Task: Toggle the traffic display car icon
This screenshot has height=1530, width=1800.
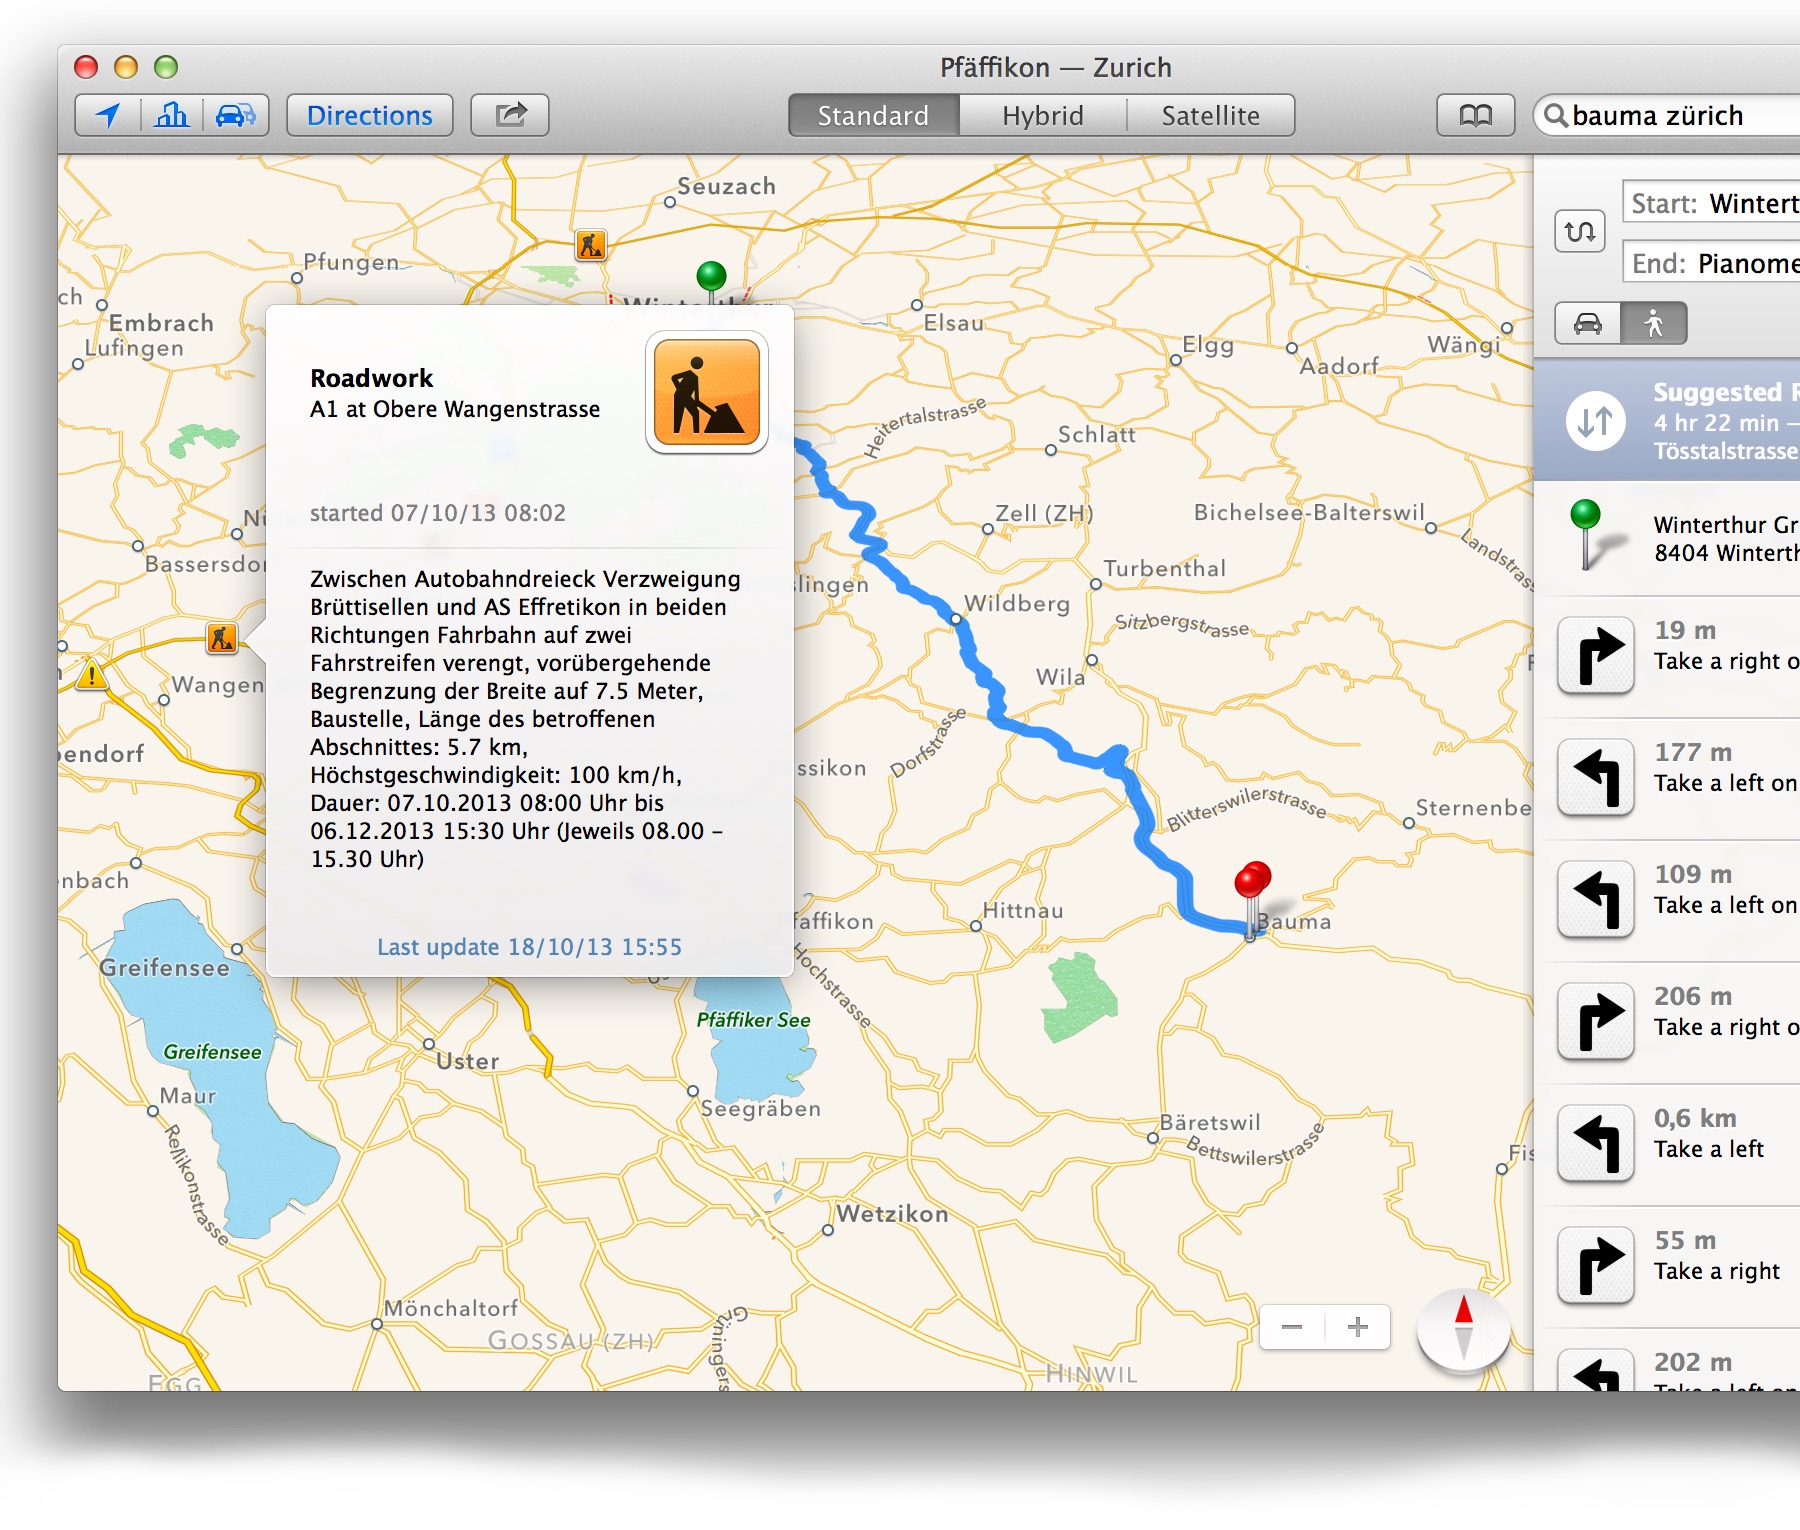Action: pyautogui.click(x=236, y=116)
